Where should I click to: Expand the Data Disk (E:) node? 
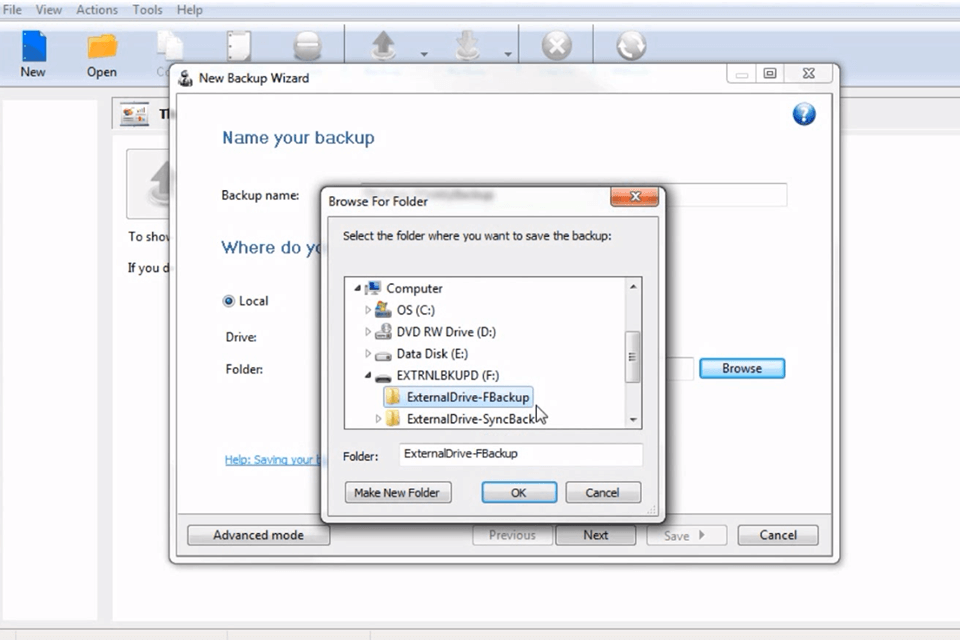(368, 353)
